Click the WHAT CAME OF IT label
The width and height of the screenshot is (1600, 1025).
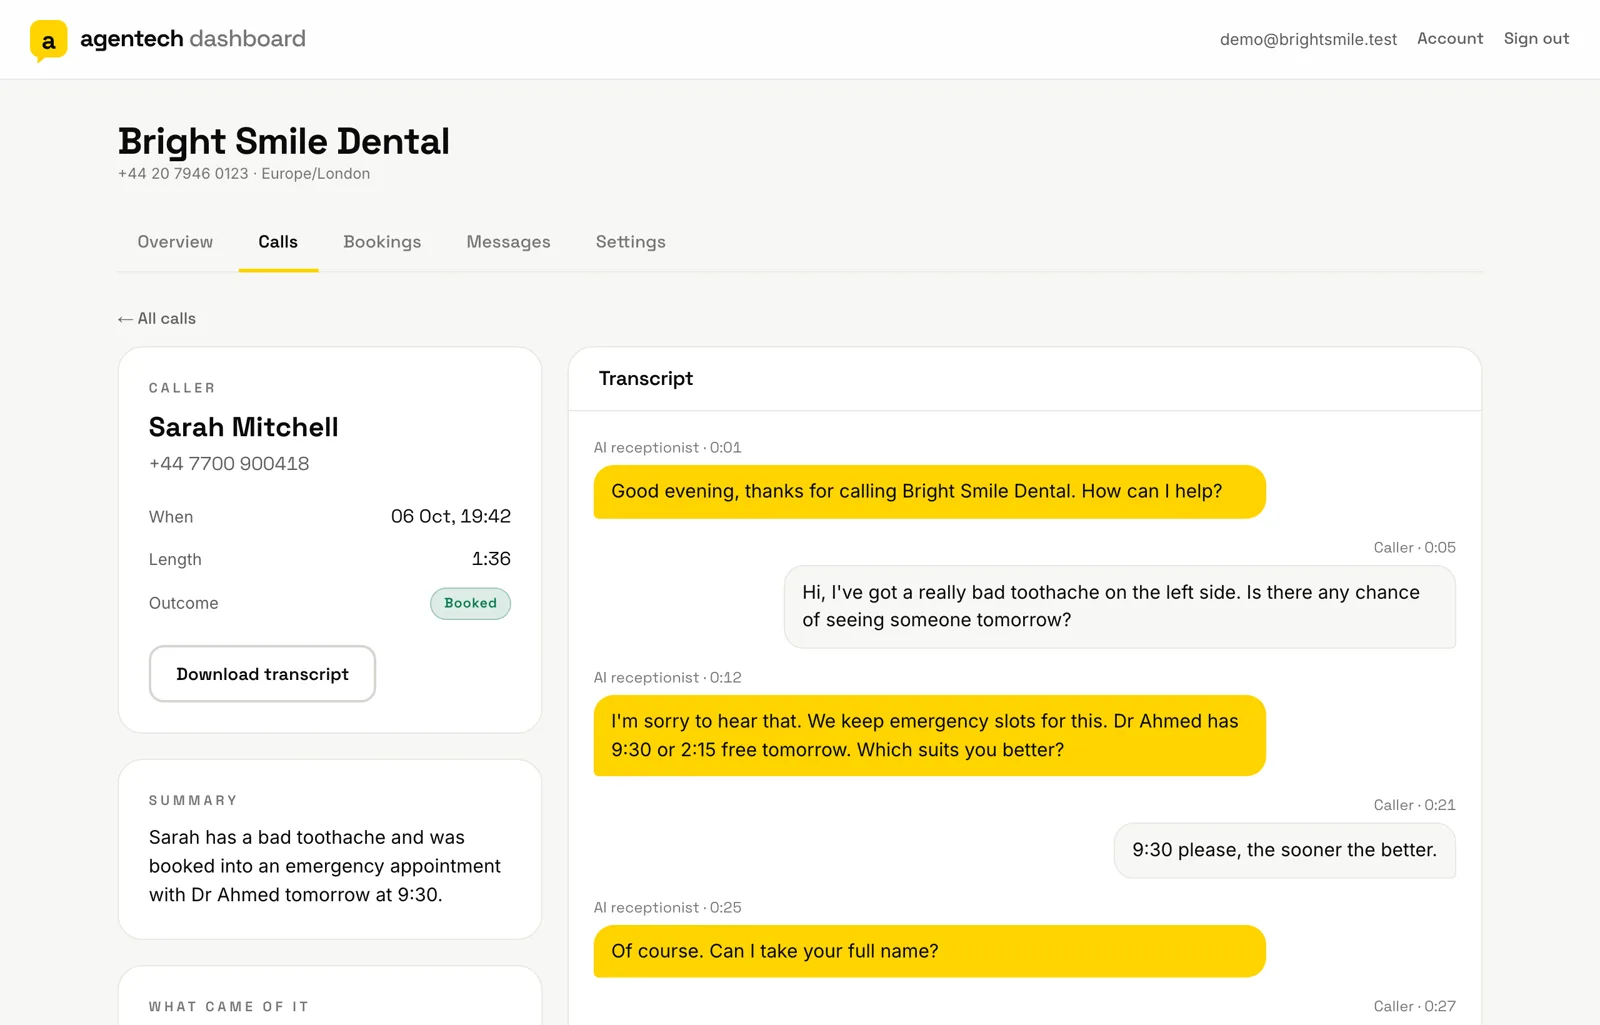(x=229, y=1007)
